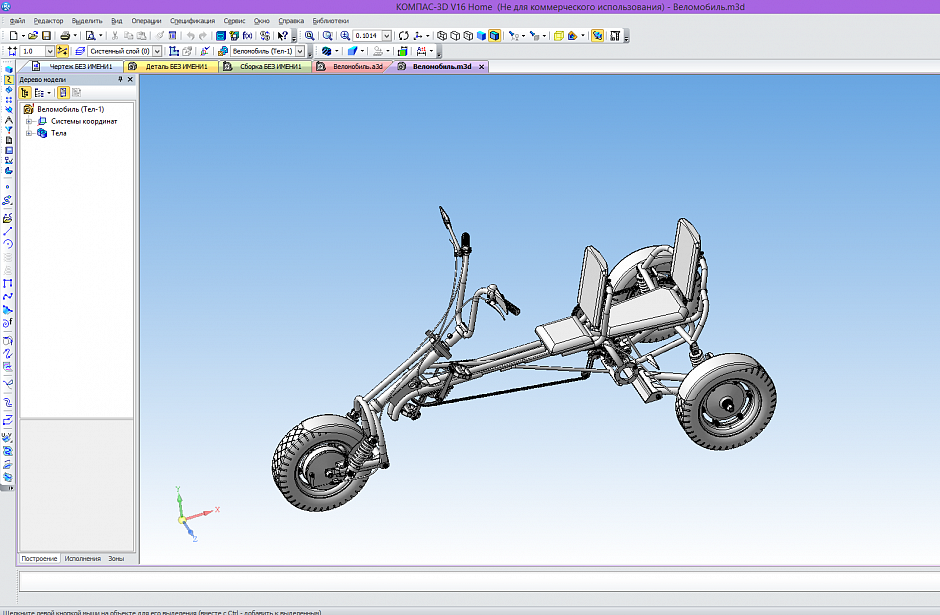
Task: Open the context help arrow-question icon
Action: pos(283,36)
